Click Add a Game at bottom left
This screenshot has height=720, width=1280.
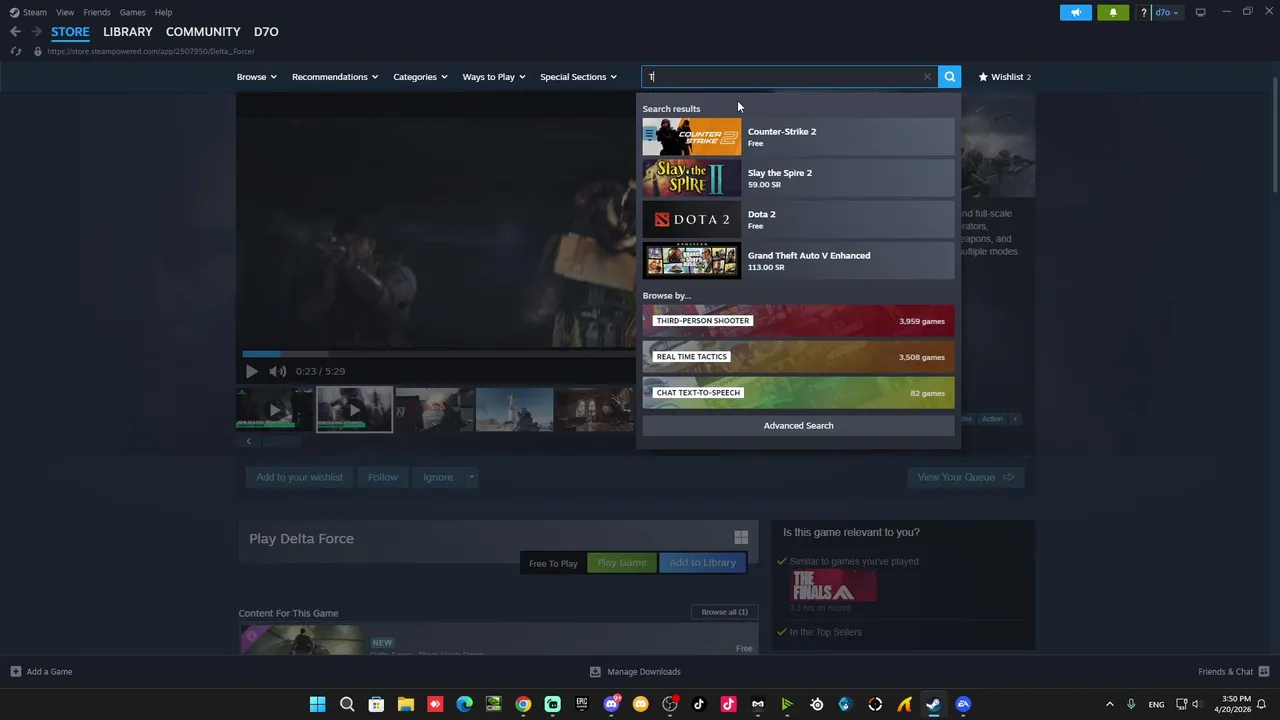[x=41, y=672]
